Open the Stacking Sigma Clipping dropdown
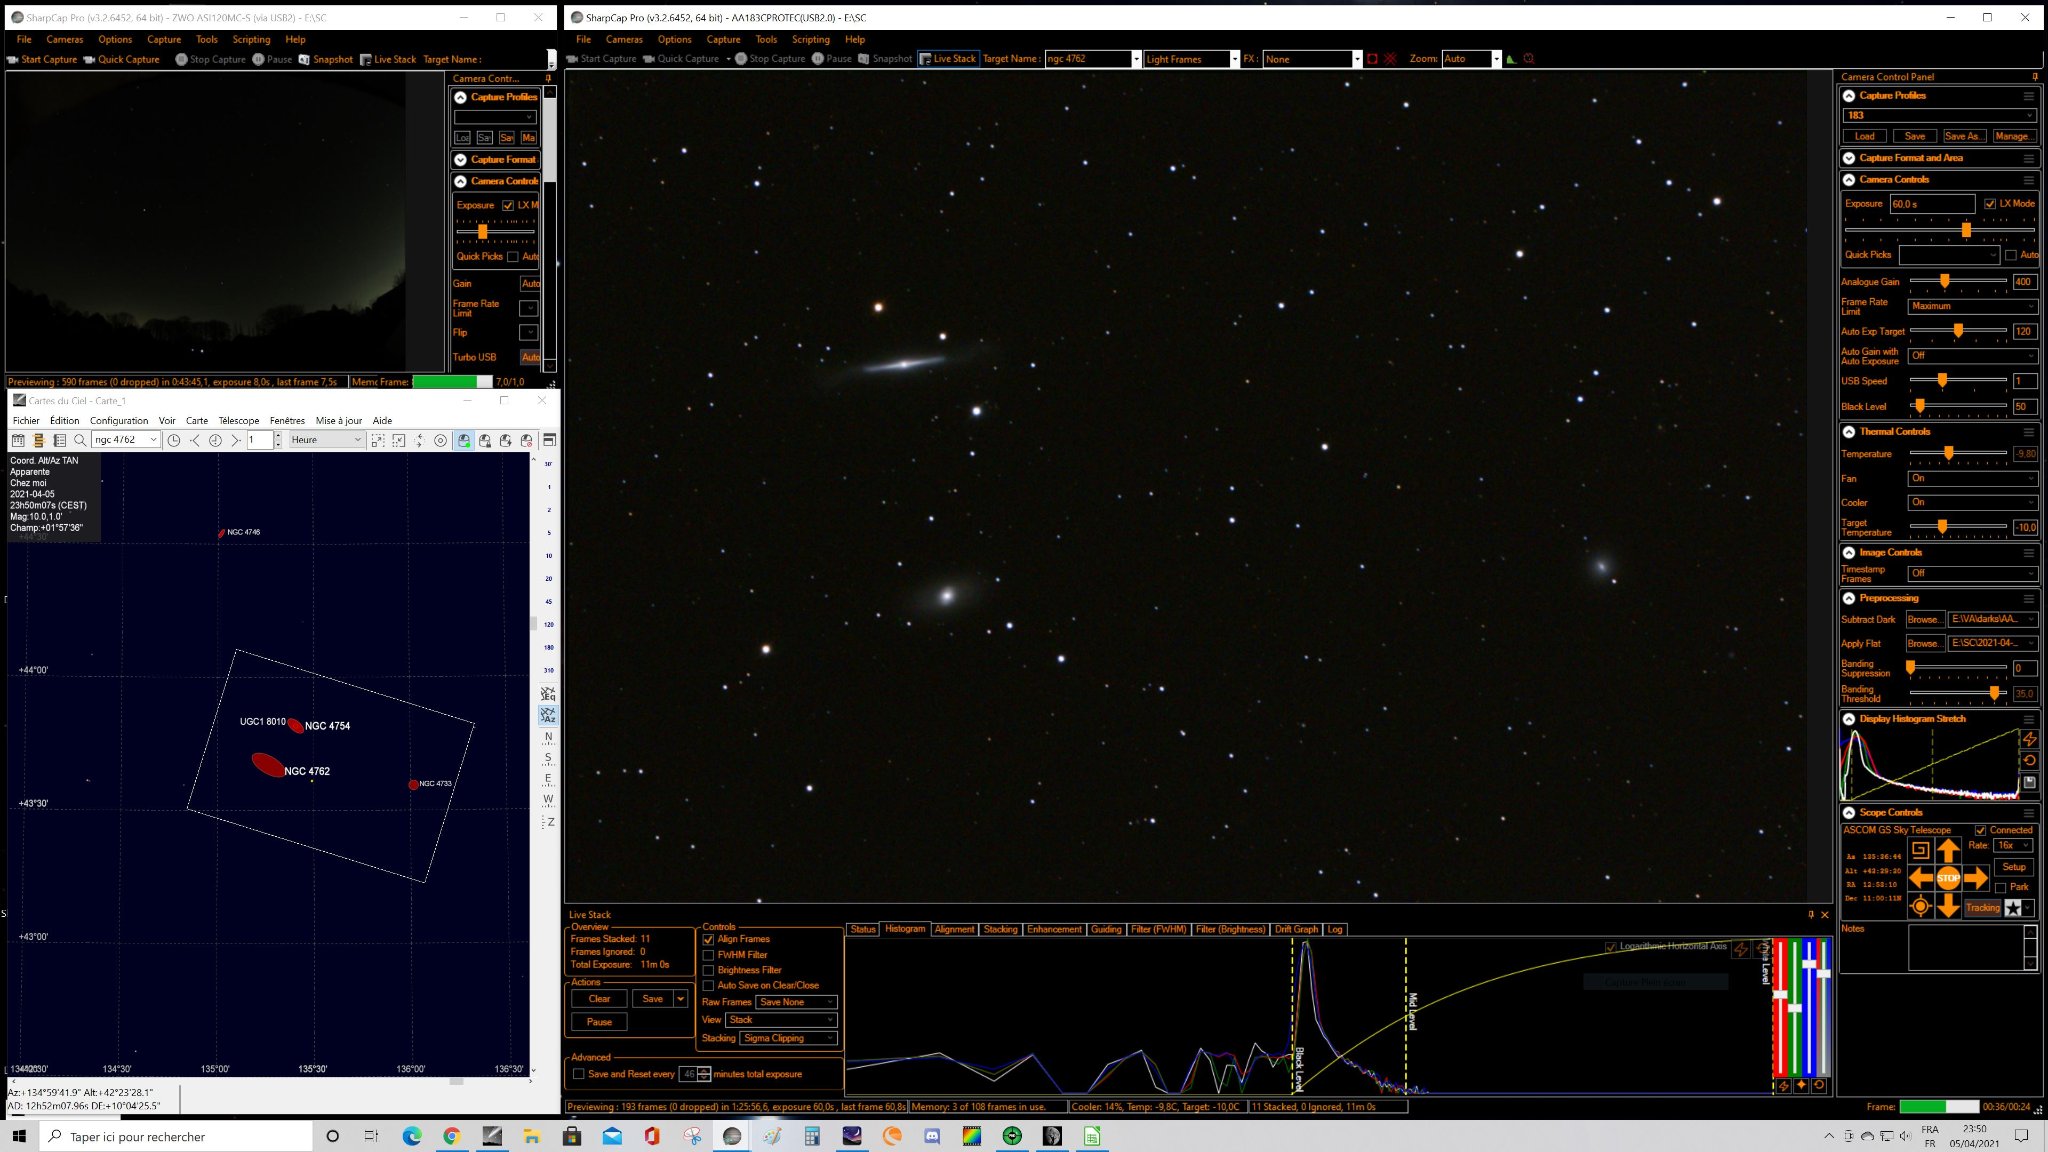 pyautogui.click(x=788, y=1038)
